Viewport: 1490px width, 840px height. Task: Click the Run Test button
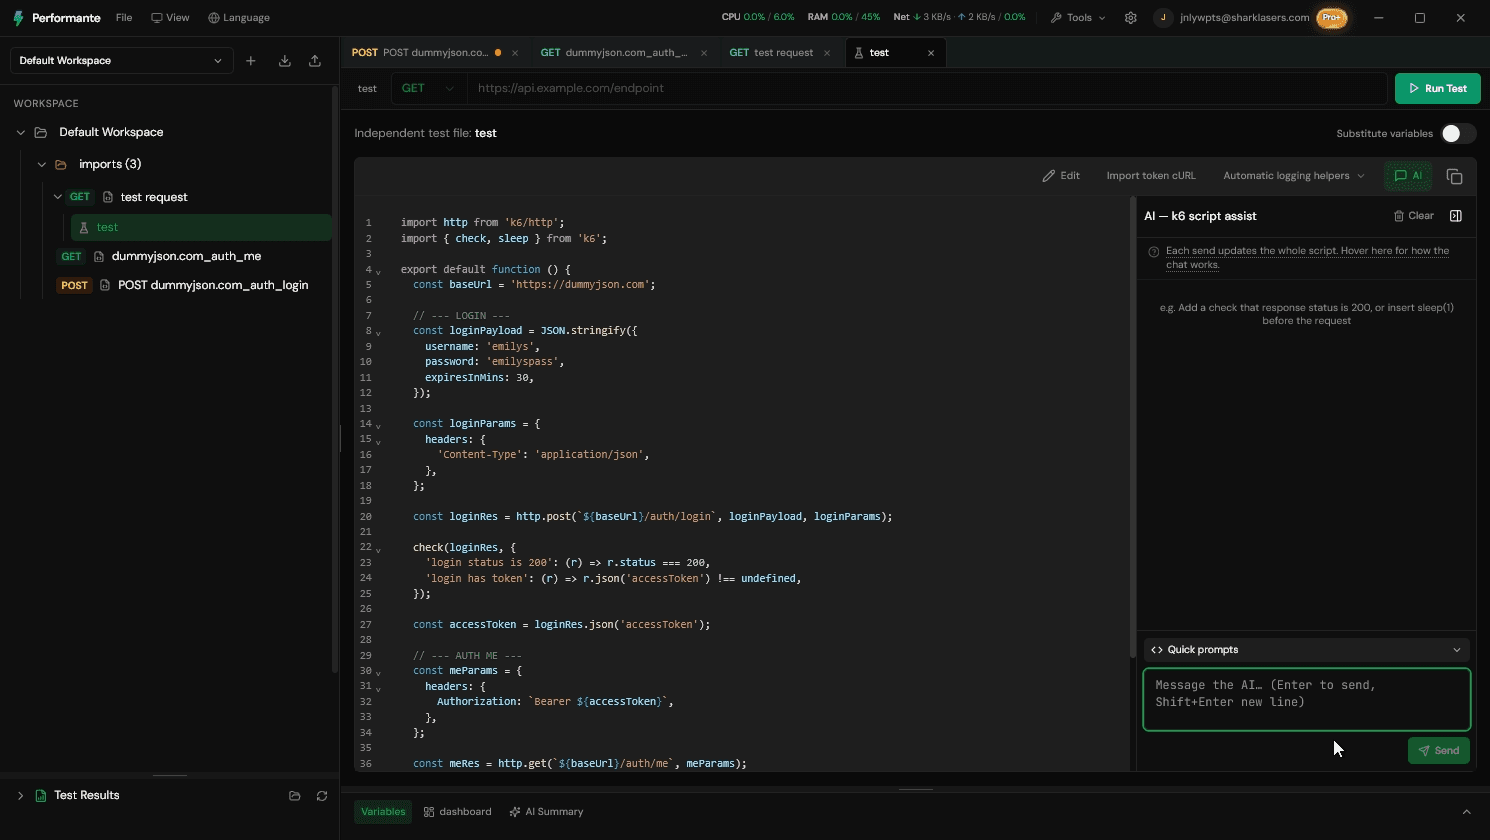point(1438,88)
